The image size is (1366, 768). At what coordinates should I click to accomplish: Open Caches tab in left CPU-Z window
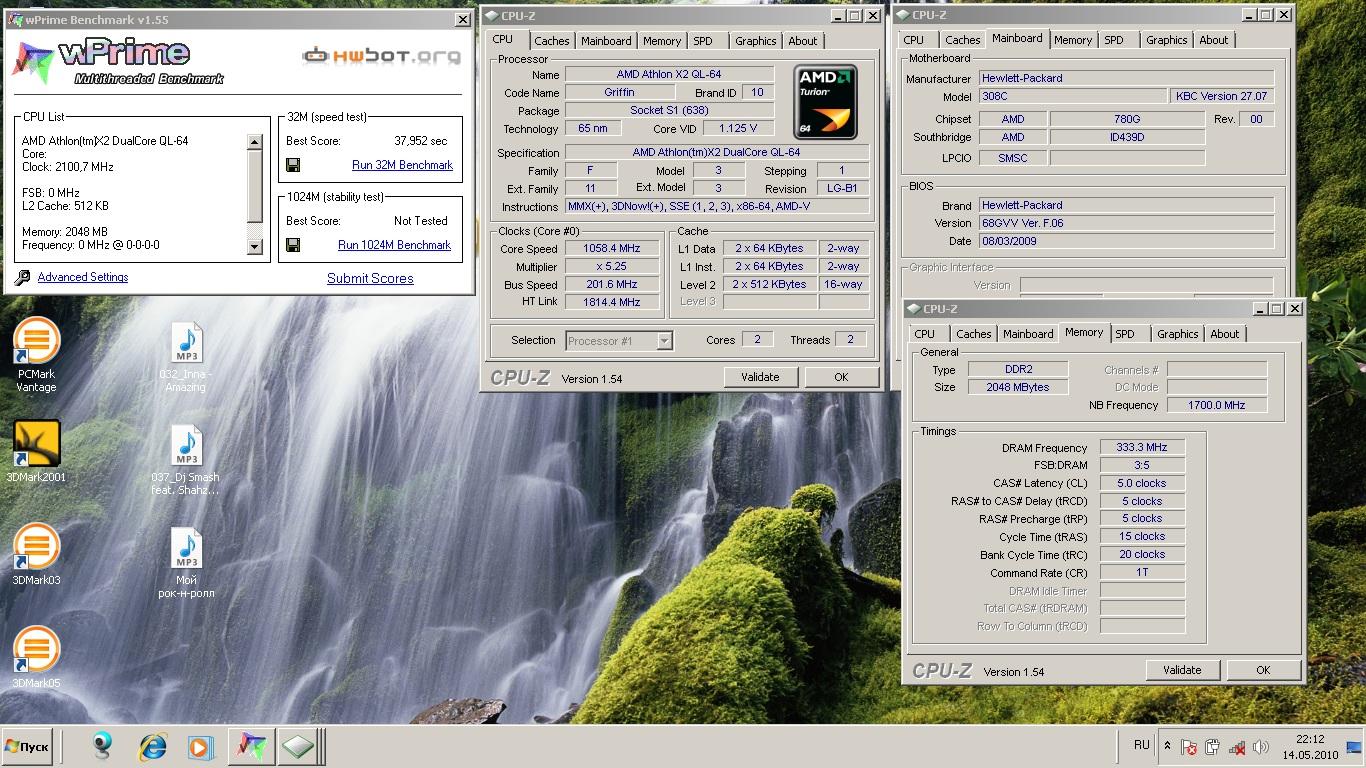[x=551, y=41]
